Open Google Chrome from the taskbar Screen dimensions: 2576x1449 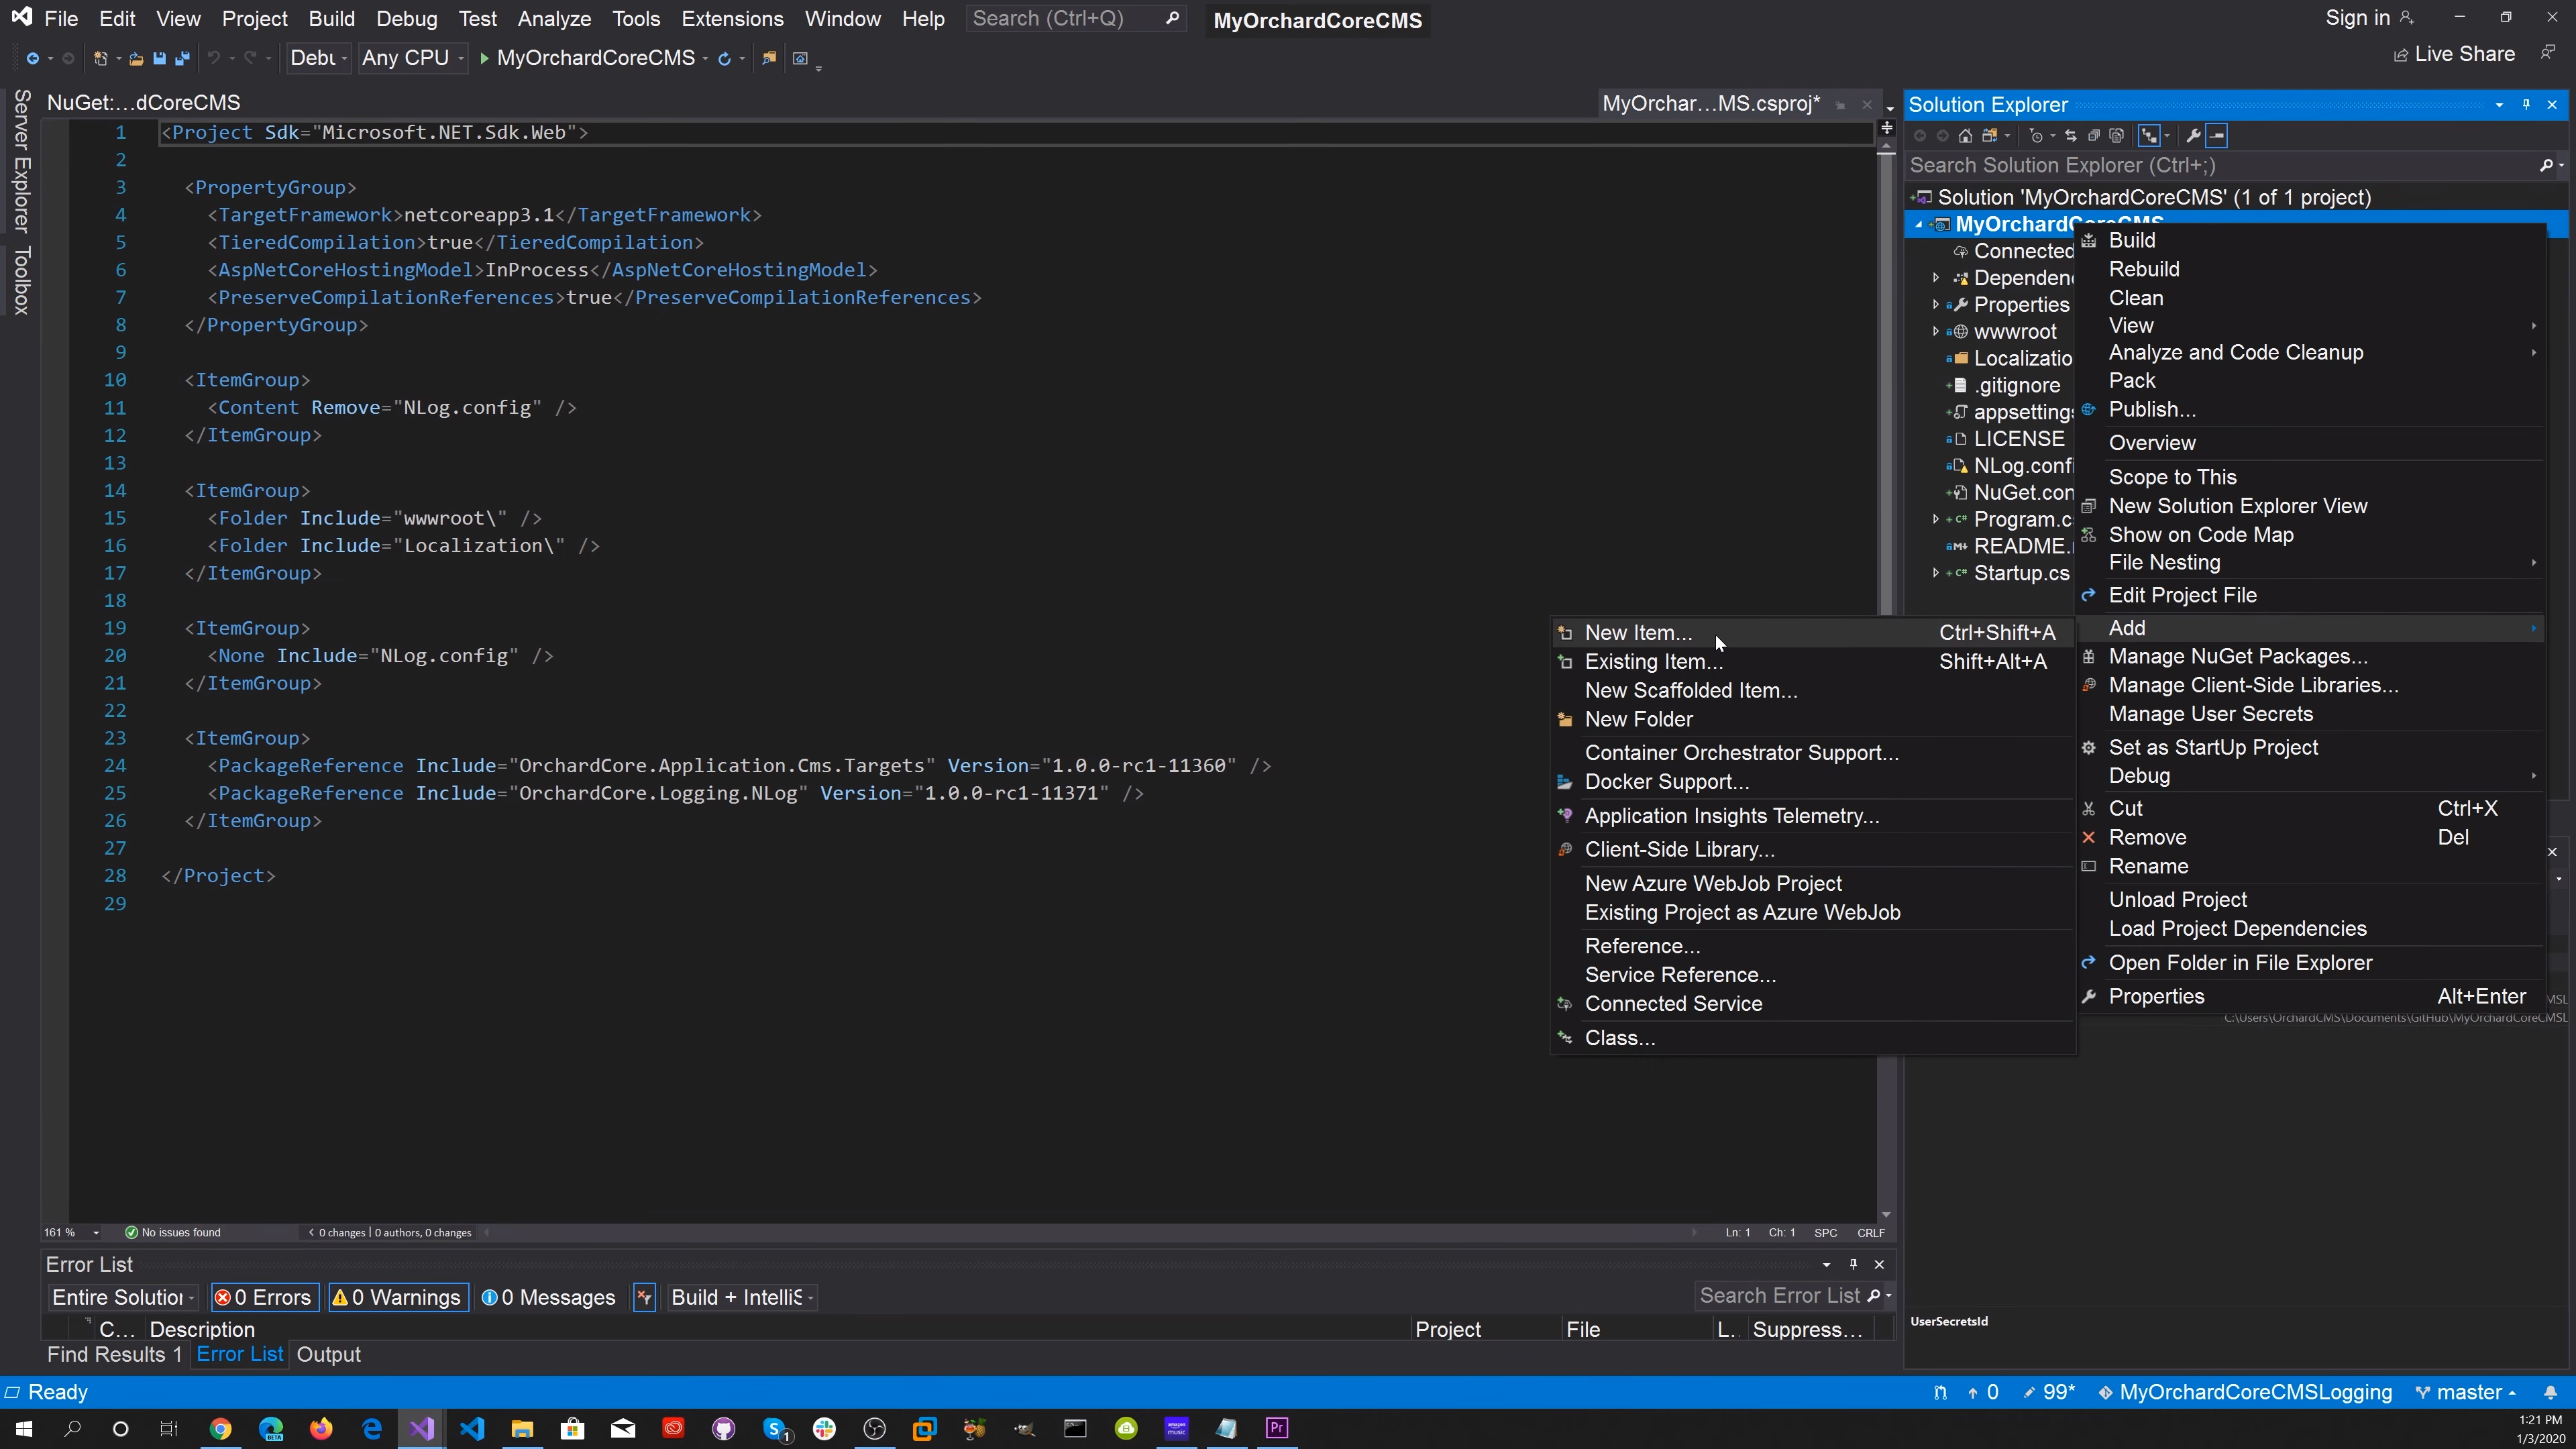point(220,1428)
